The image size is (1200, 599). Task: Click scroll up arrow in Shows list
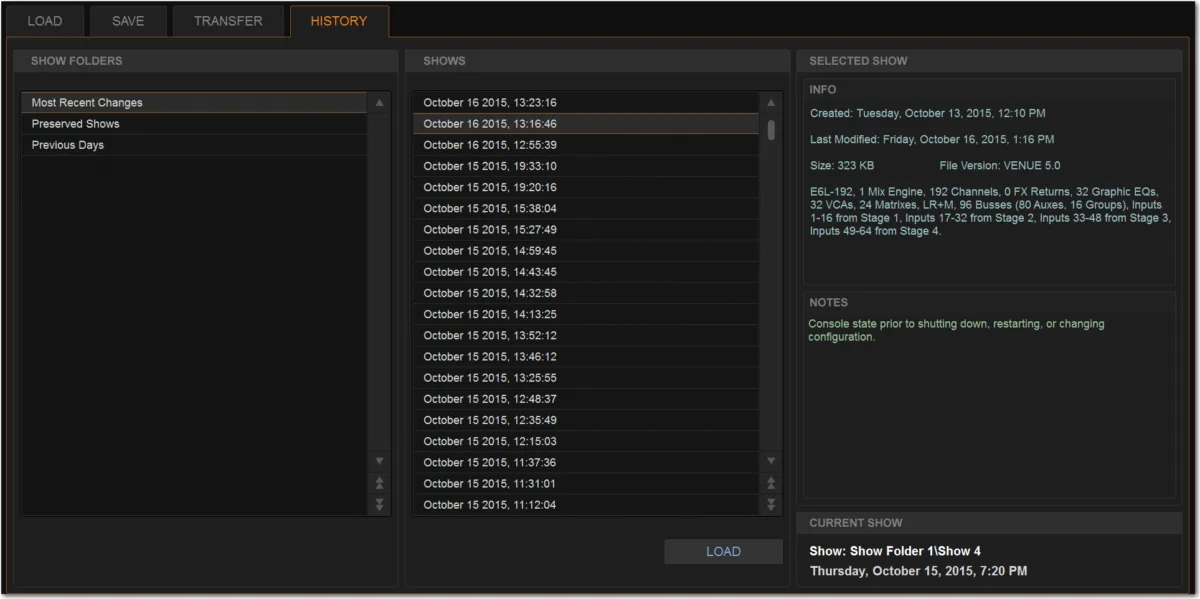(771, 103)
